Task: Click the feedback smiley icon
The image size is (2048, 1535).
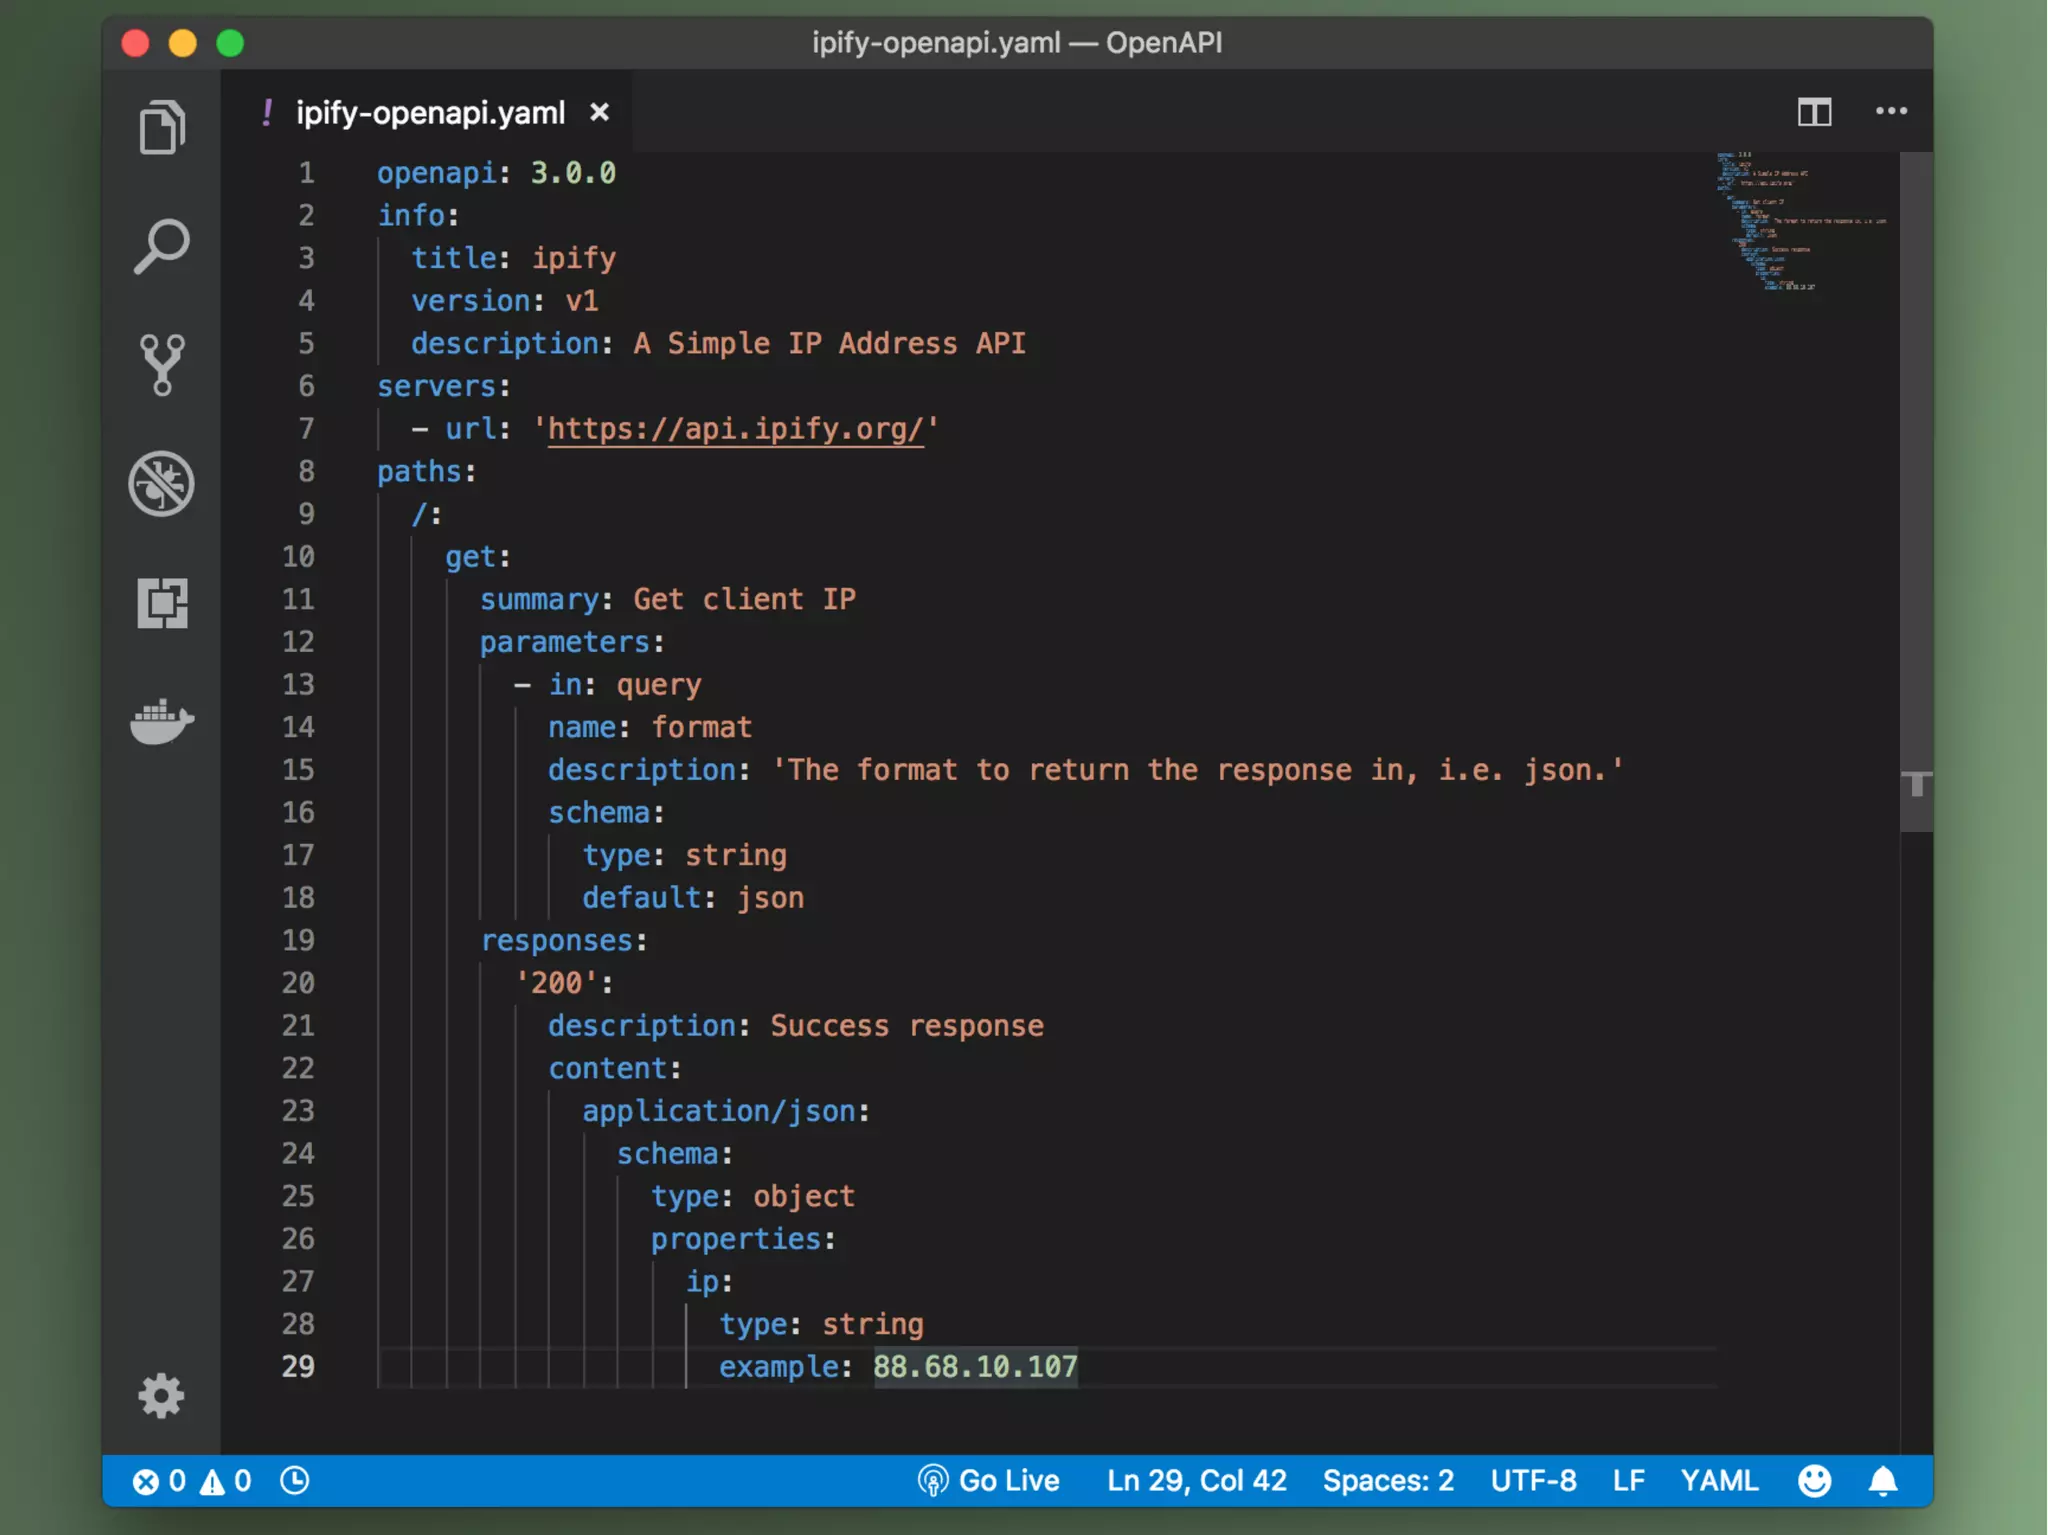Action: pos(1814,1480)
